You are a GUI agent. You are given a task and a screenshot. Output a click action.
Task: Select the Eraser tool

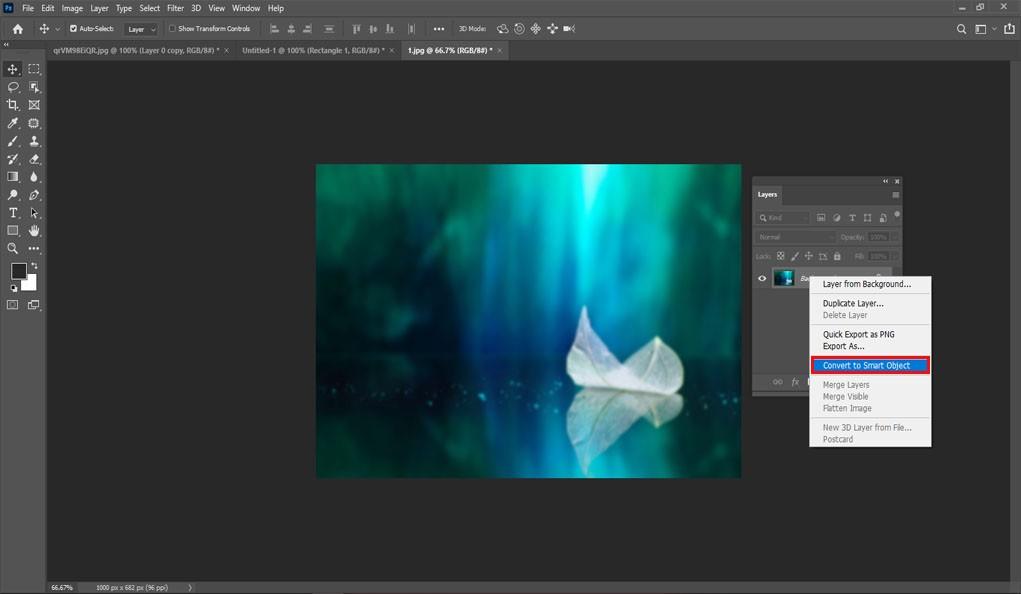34,159
